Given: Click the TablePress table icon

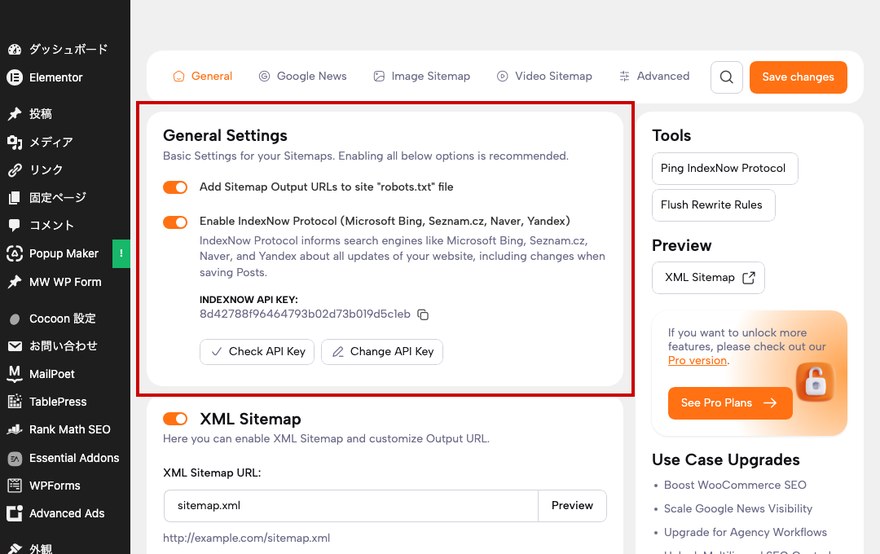Looking at the screenshot, I should pos(15,402).
